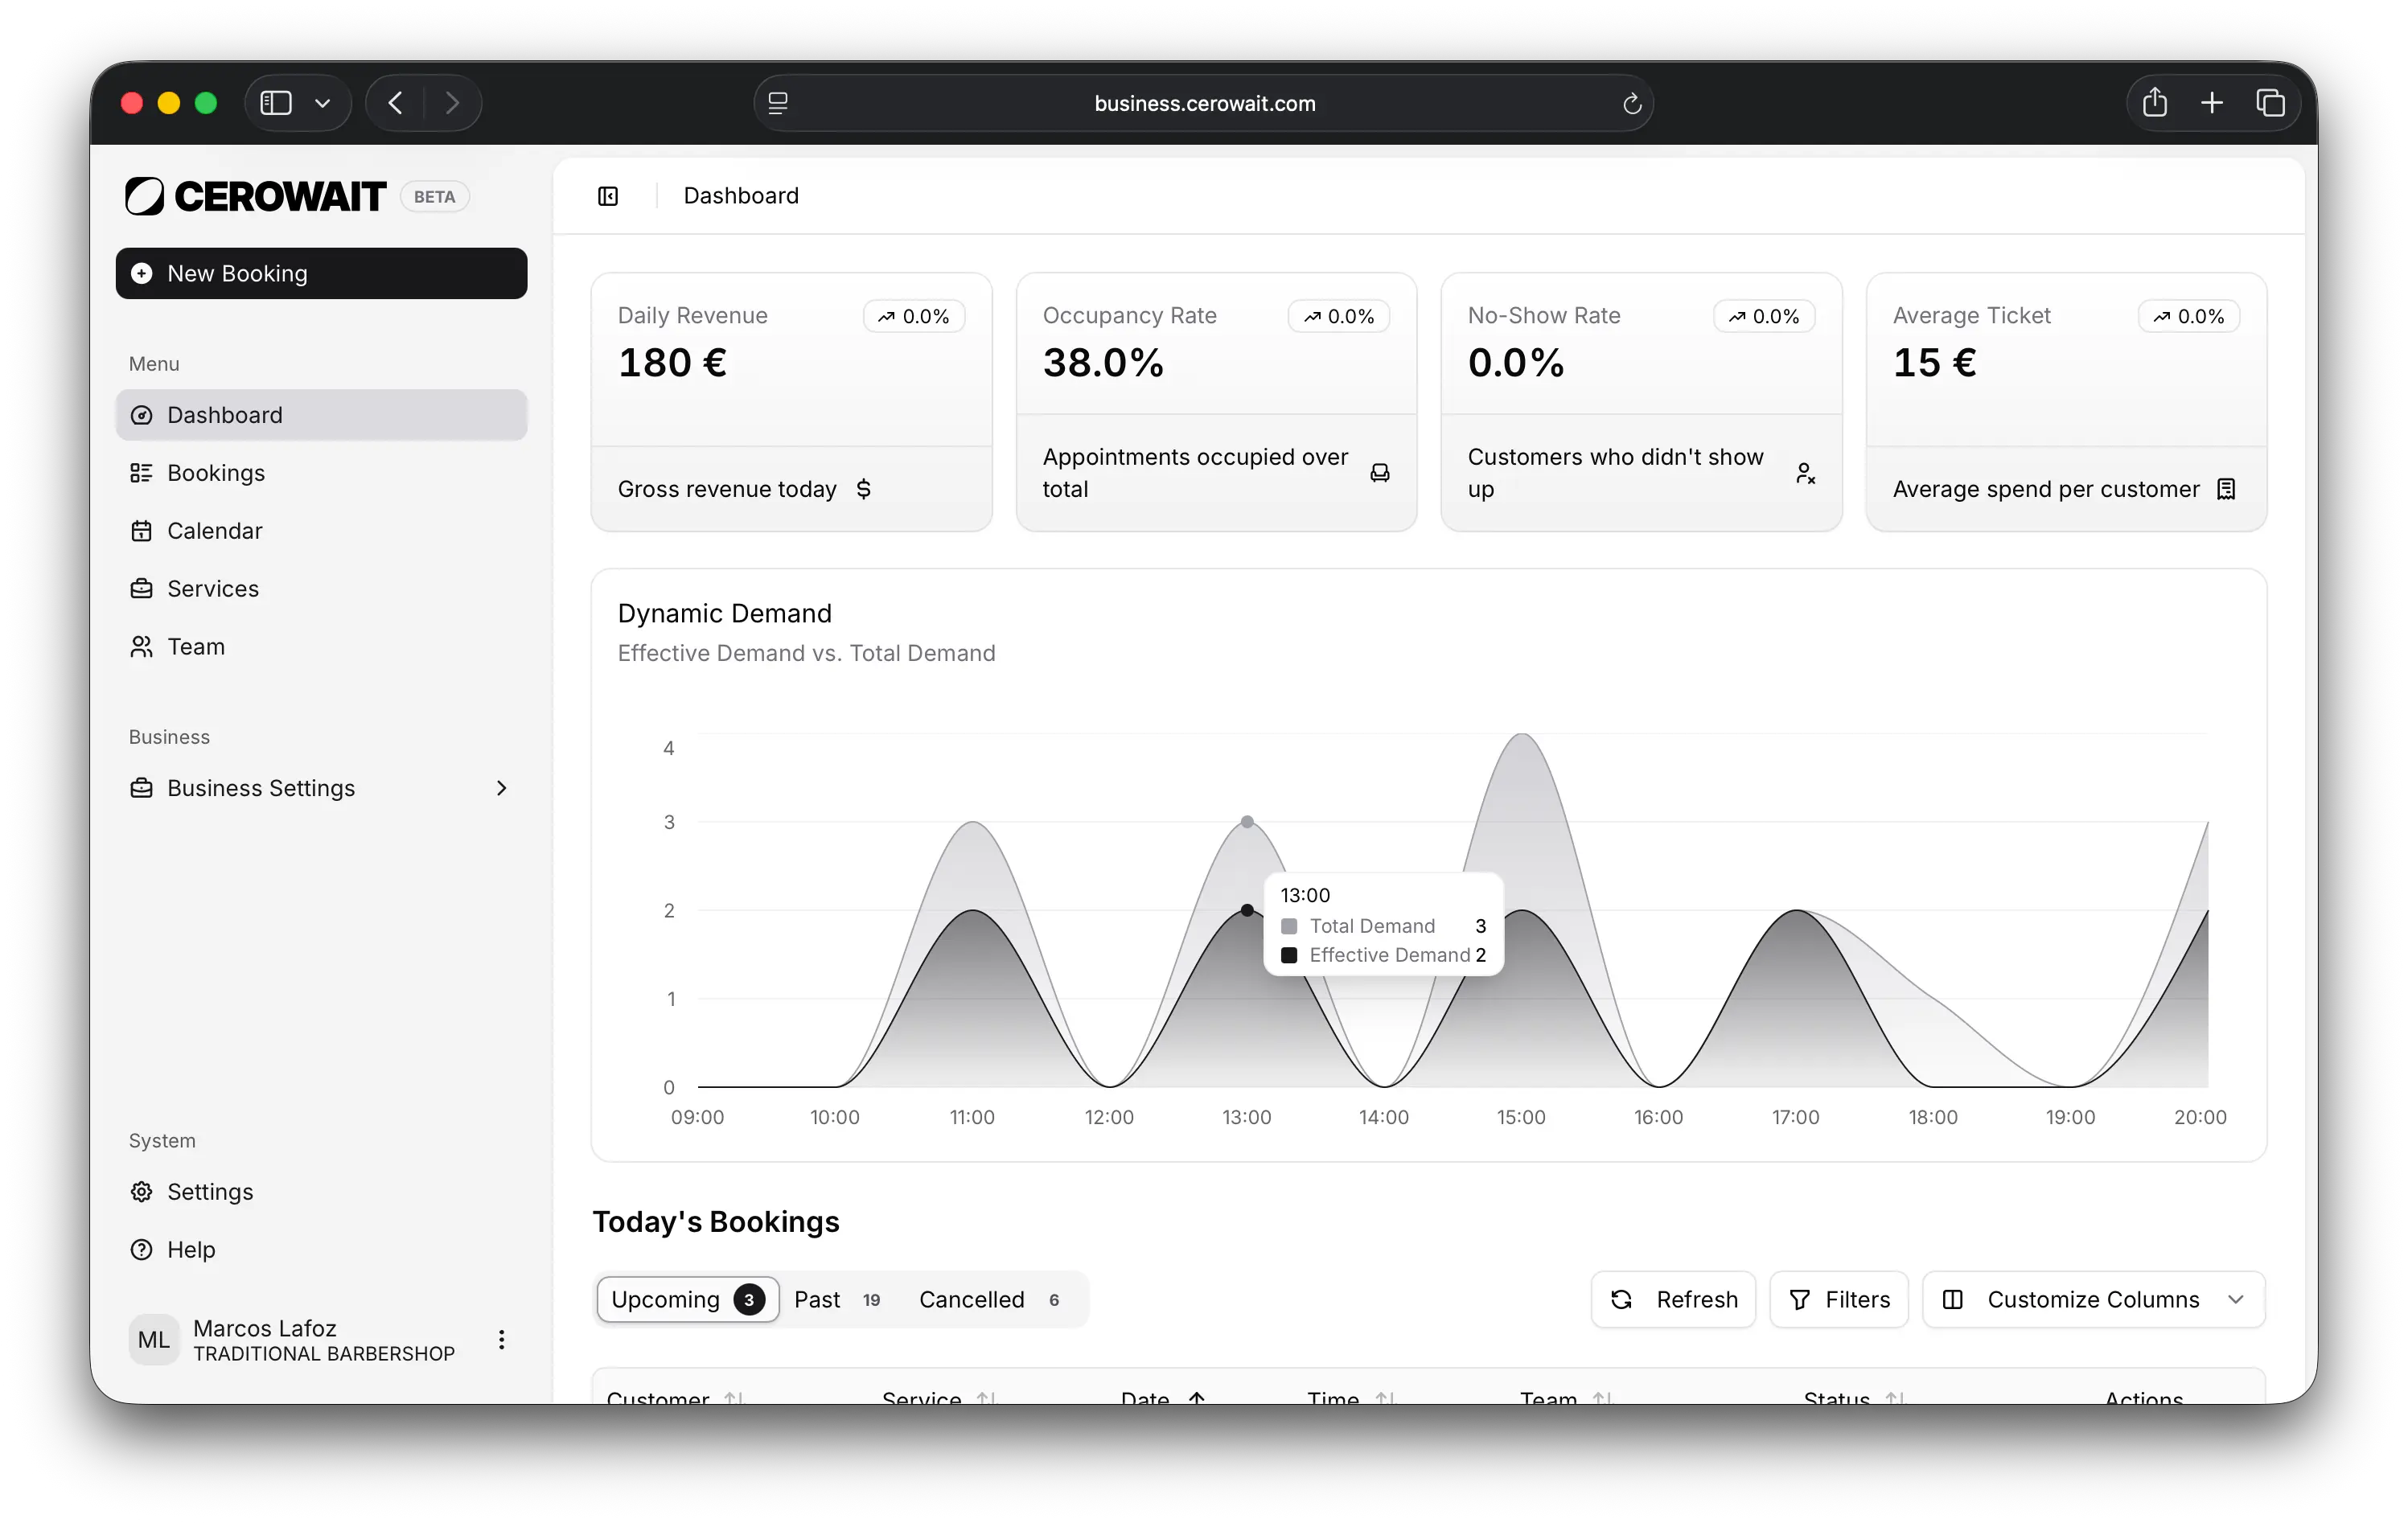
Task: Select the Team icon
Action: point(142,646)
